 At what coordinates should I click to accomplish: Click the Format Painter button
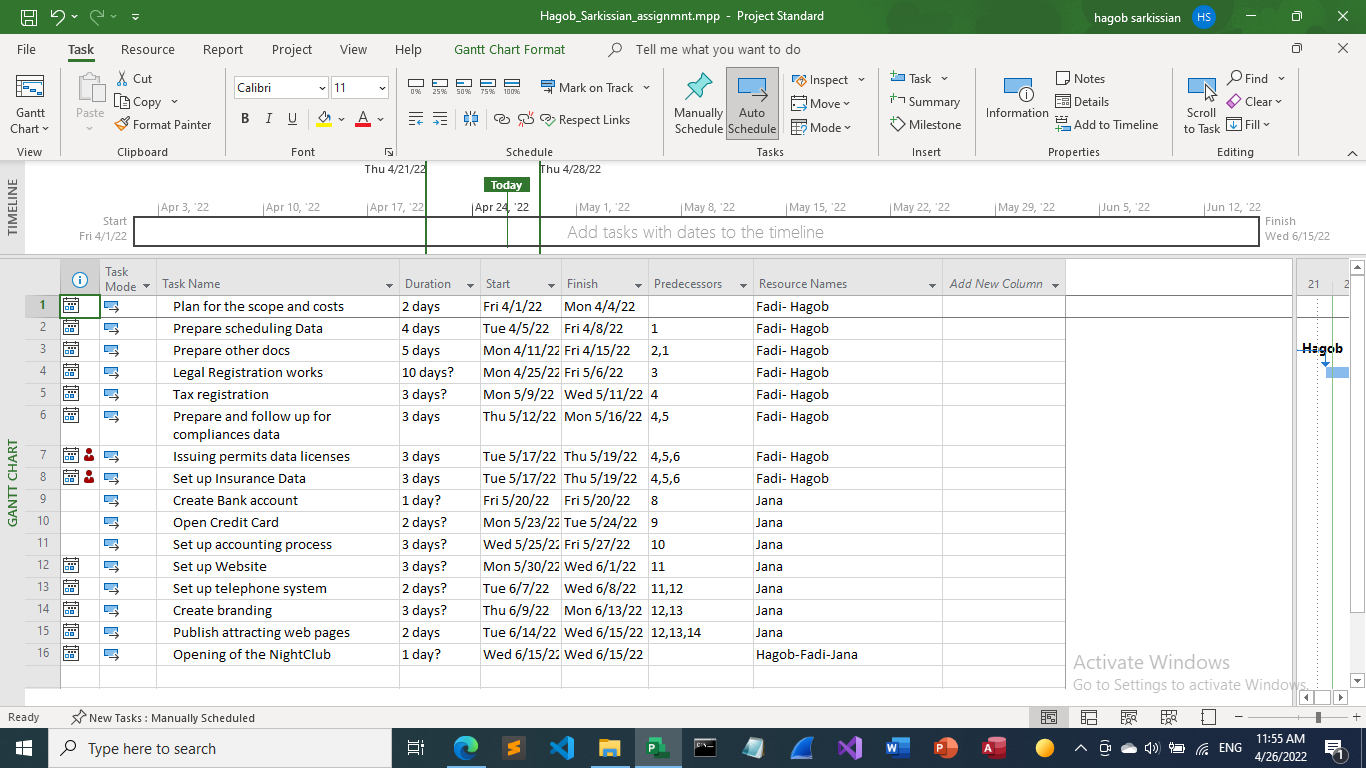point(163,125)
